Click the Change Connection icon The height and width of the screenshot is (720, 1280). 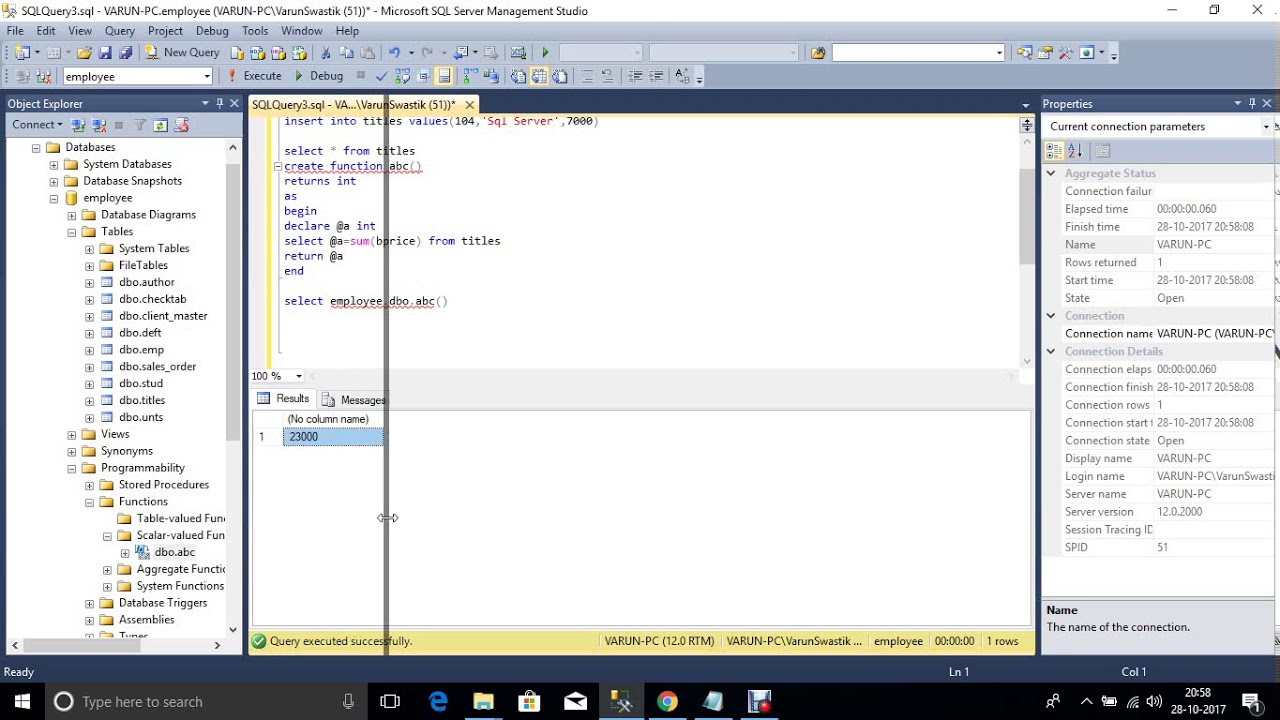point(43,76)
